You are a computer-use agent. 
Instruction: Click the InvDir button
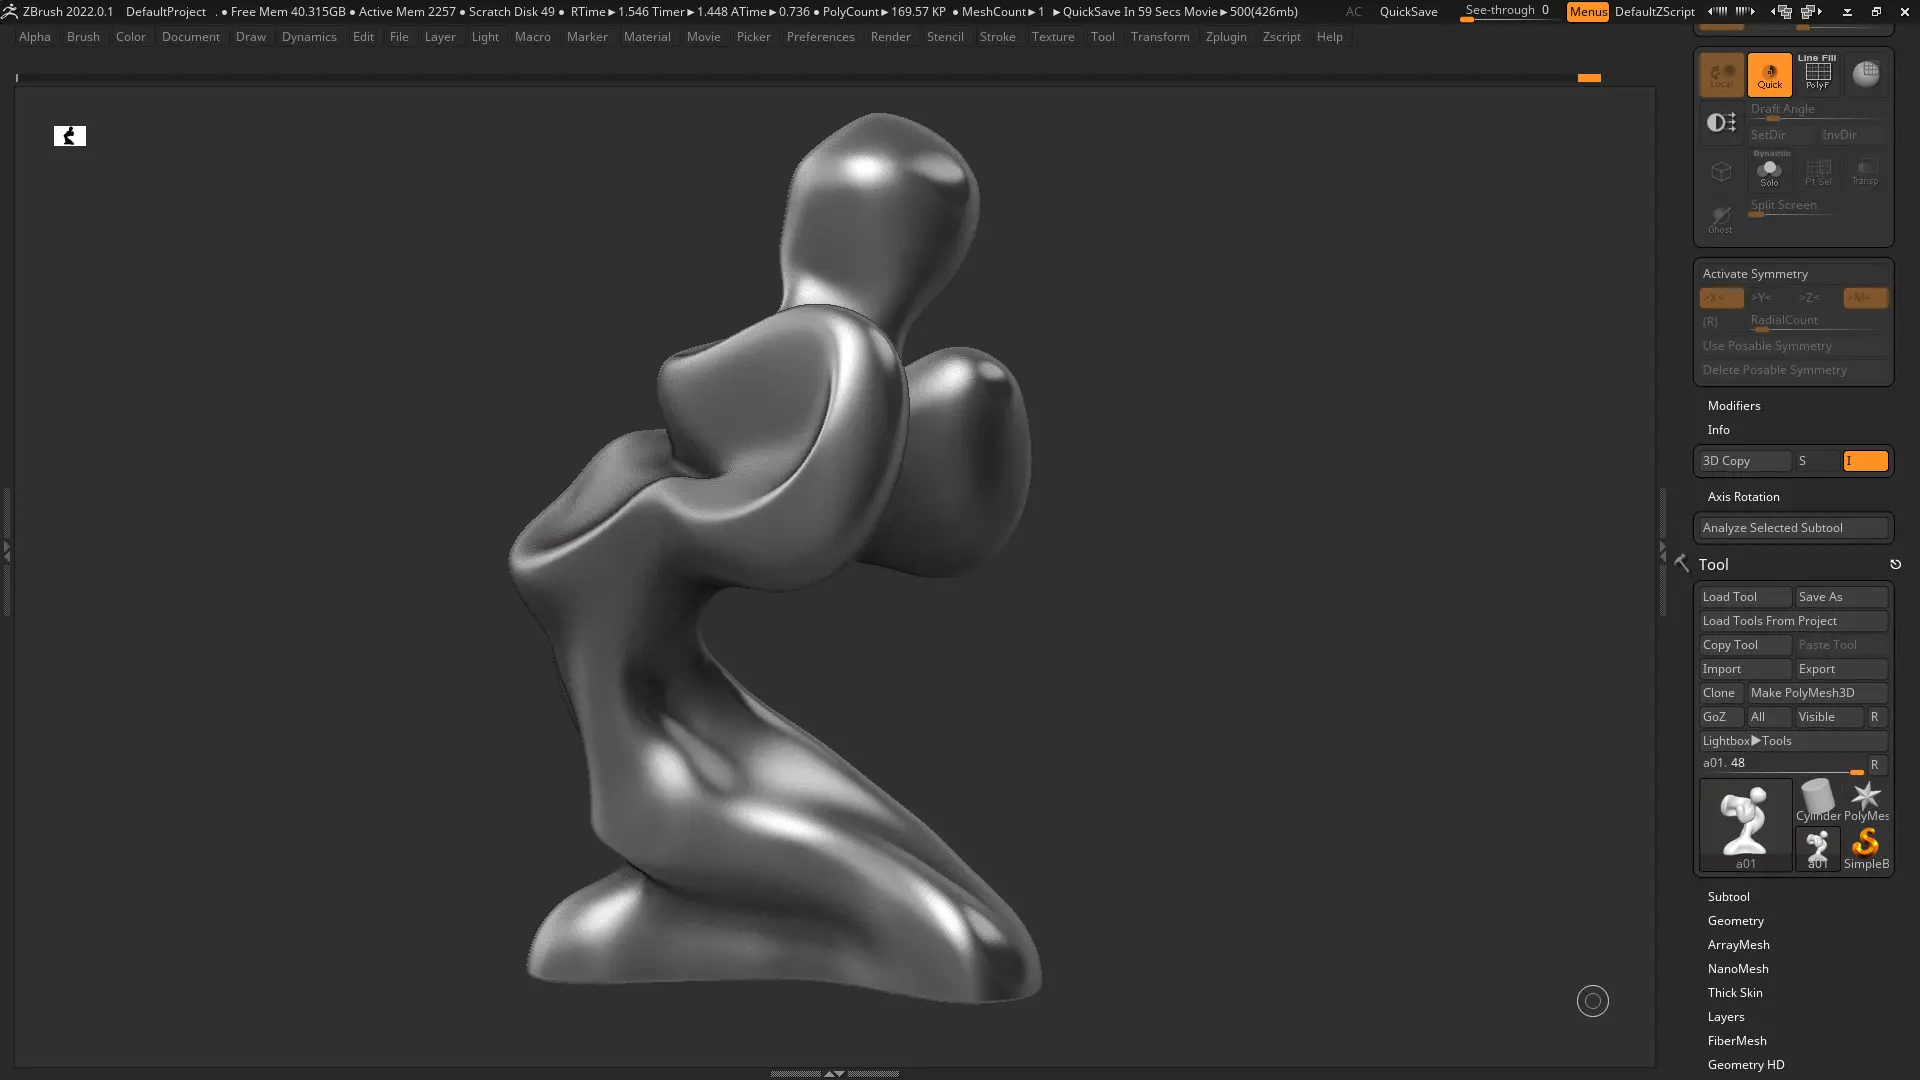click(1853, 135)
